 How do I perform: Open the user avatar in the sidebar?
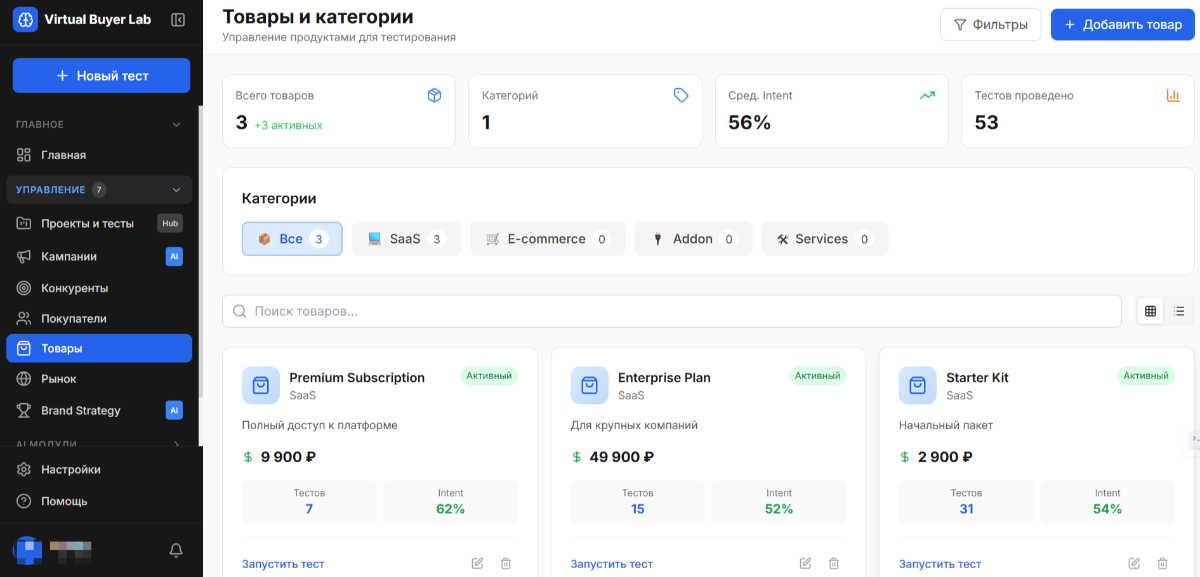coord(27,550)
